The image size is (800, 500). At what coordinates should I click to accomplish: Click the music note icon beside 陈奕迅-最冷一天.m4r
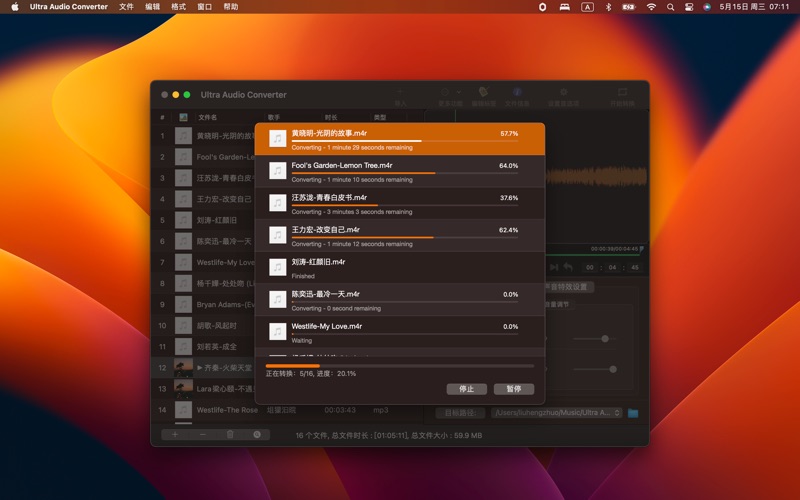(x=278, y=299)
